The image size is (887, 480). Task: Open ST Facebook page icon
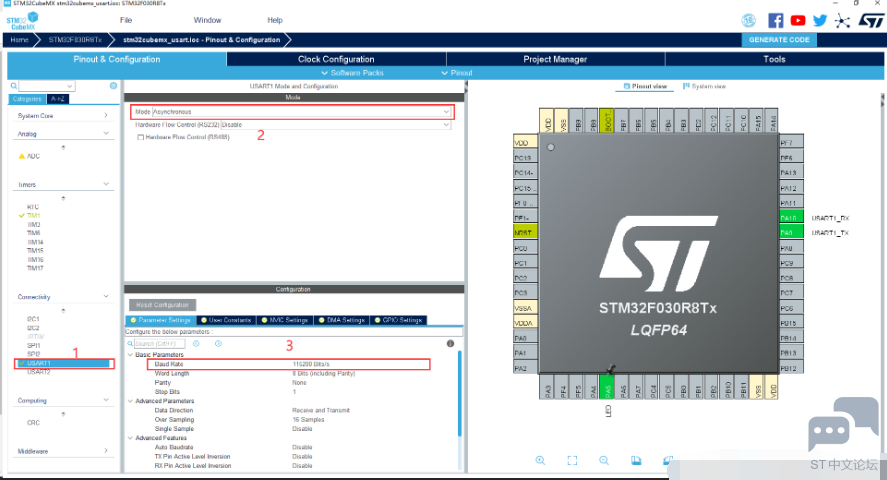[x=776, y=21]
